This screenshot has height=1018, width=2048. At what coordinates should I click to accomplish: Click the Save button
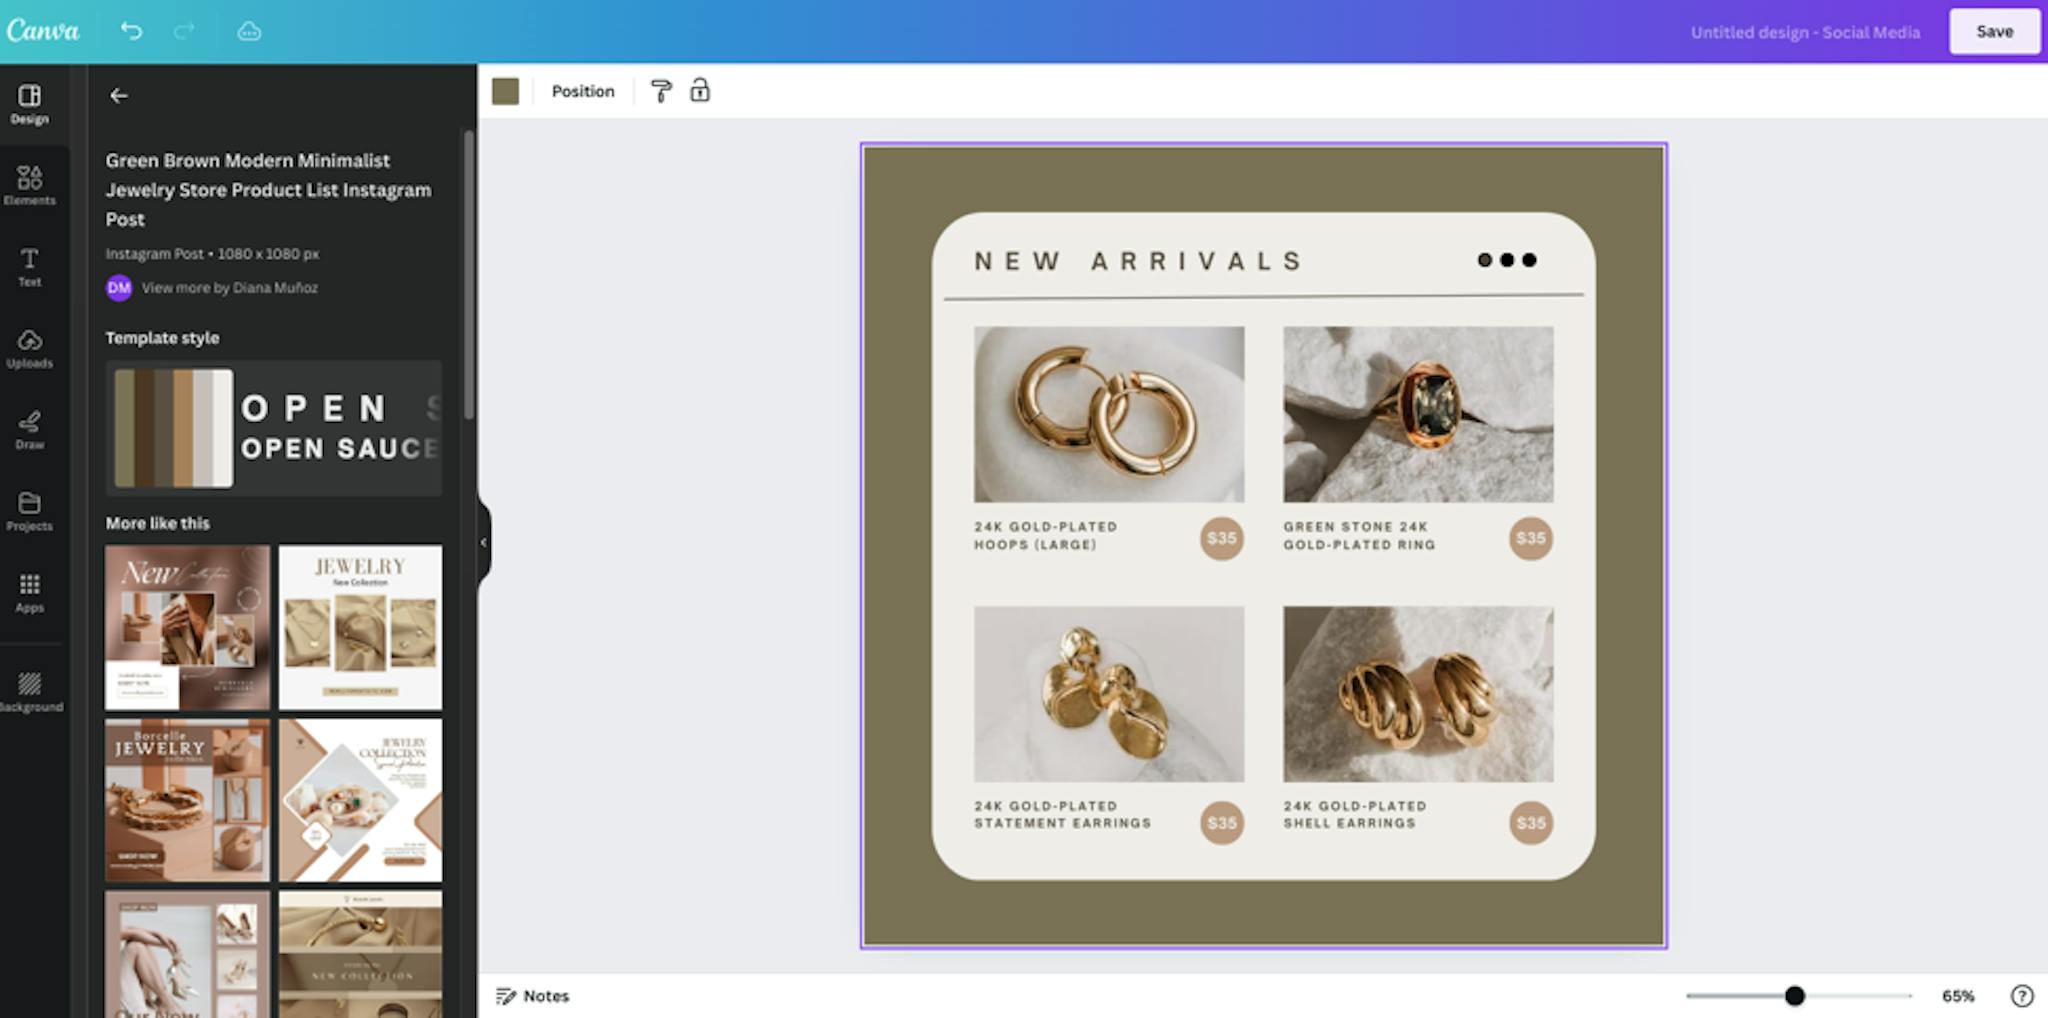tap(1994, 31)
